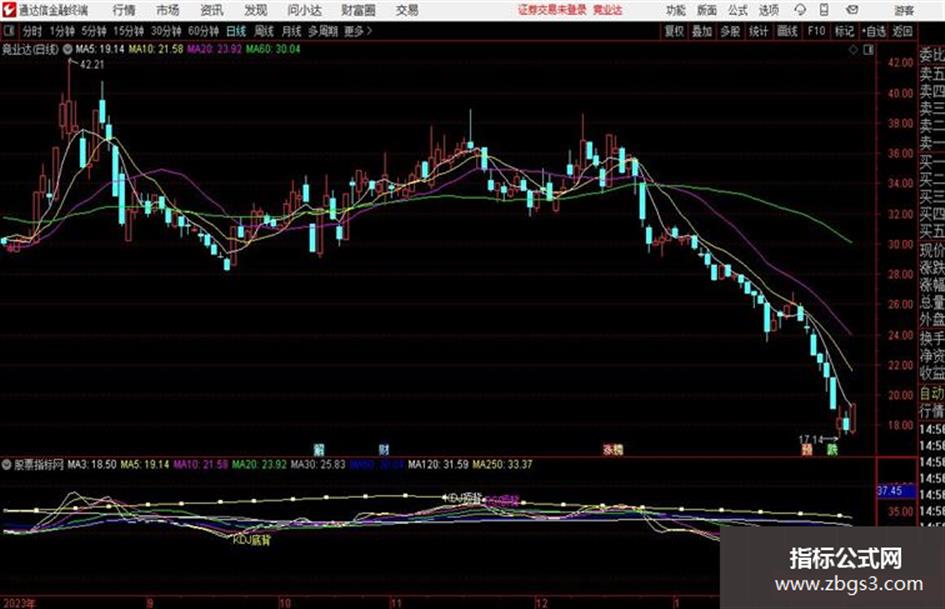Click the MA20: 23.92 indicator label
Viewport: 945px width, 609px height.
click(x=215, y=49)
